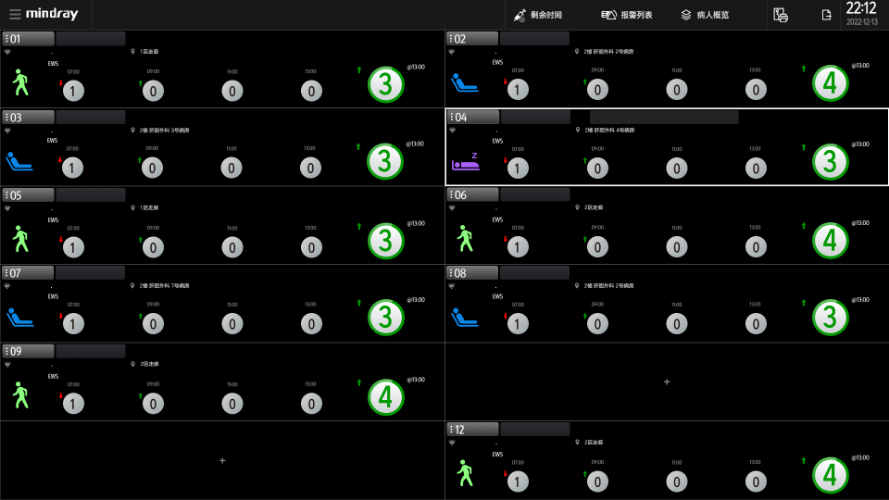Click the print report icon in top bar

pos(781,15)
